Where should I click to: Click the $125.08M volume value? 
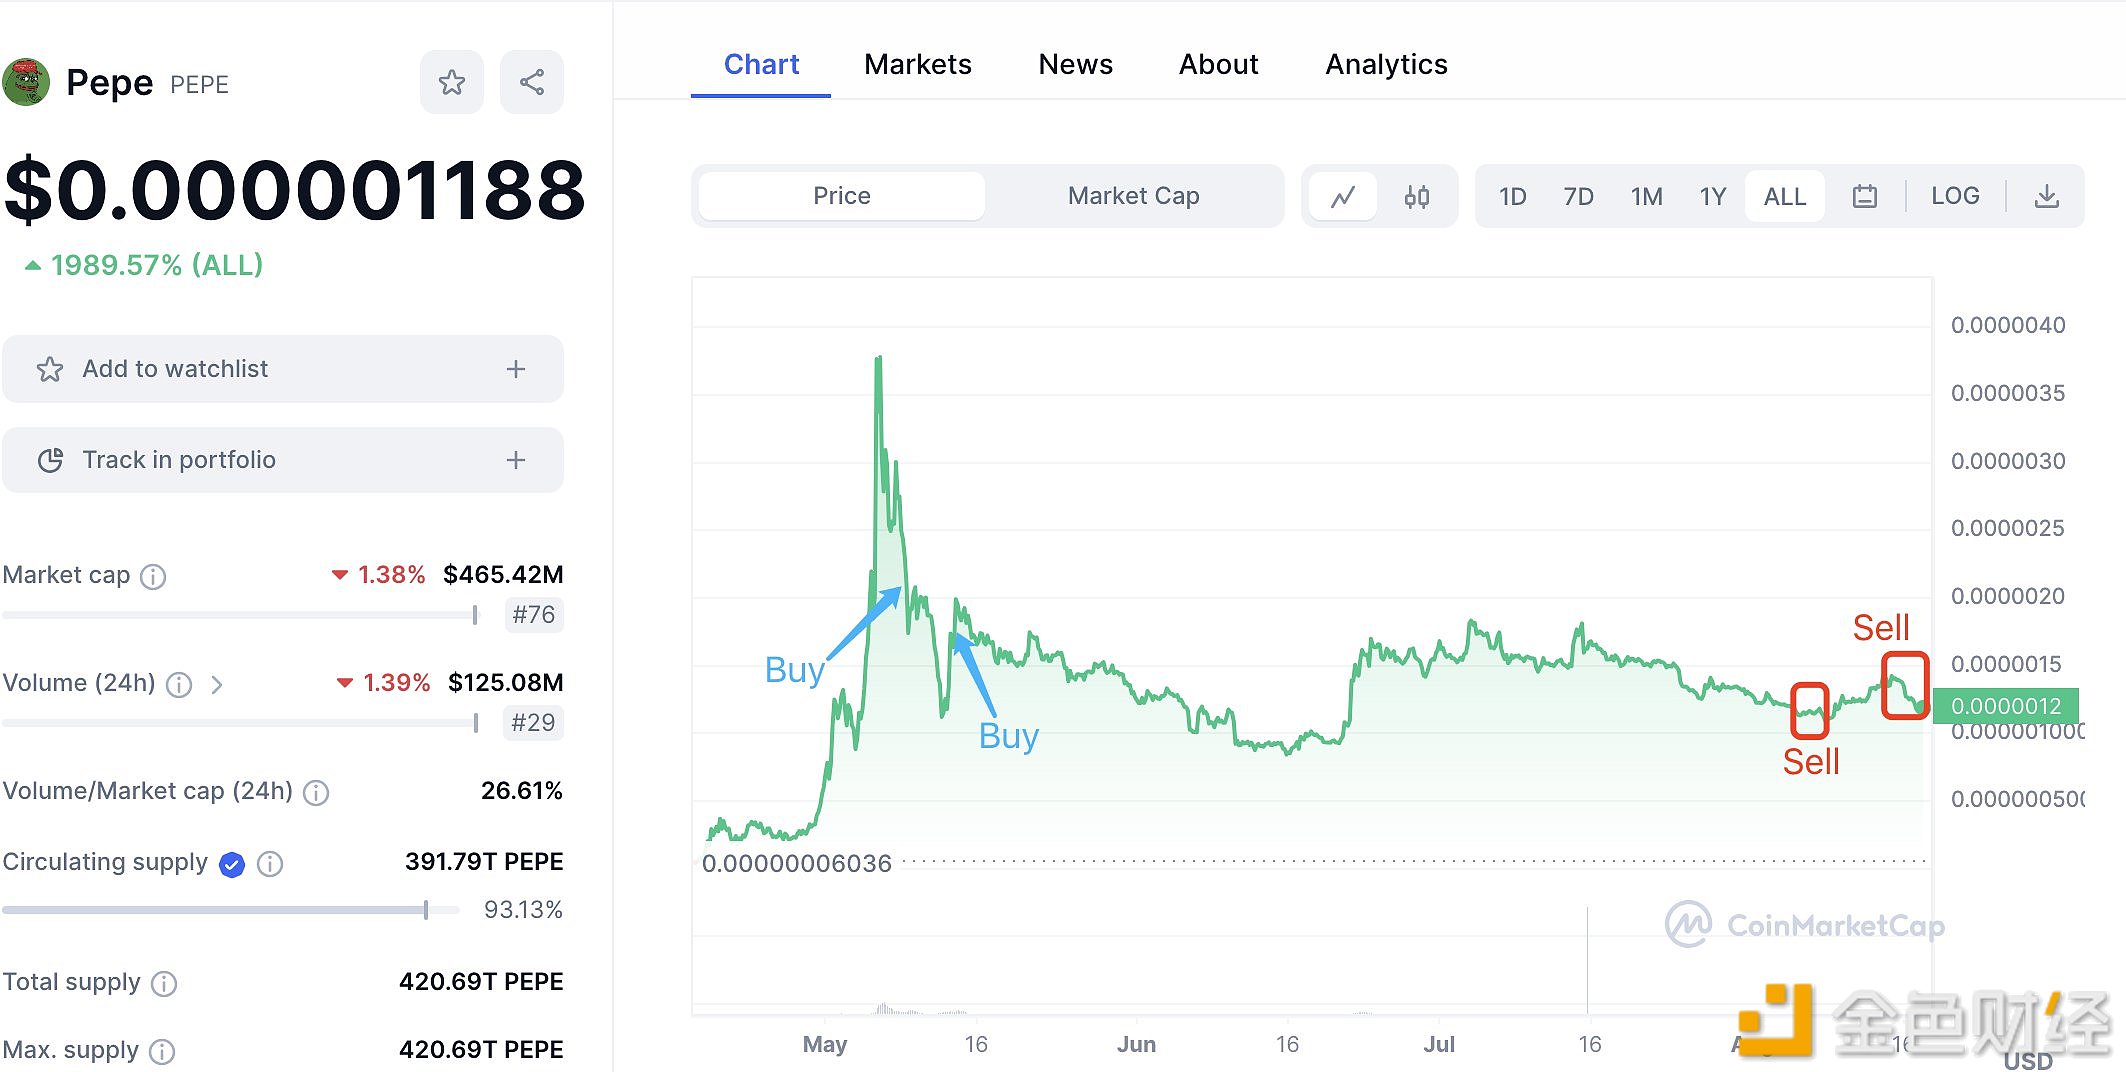coord(506,683)
